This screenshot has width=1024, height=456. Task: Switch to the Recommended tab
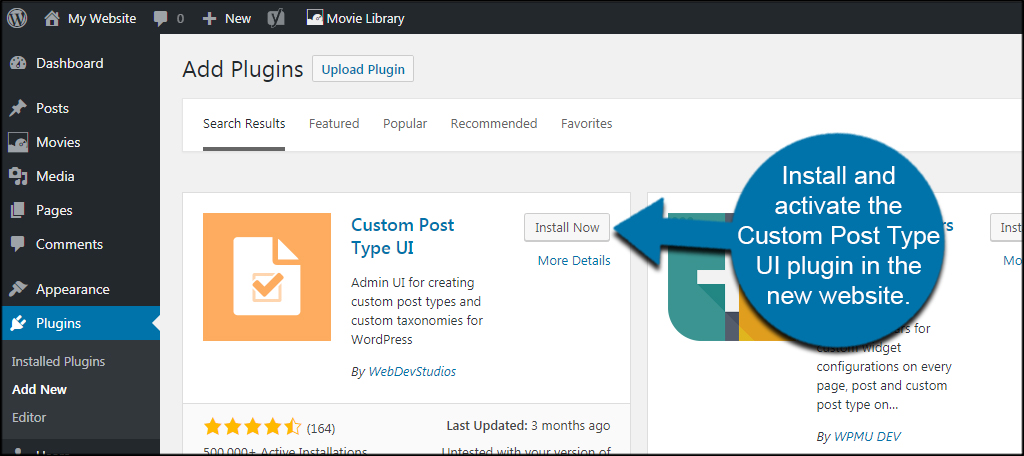click(x=494, y=123)
